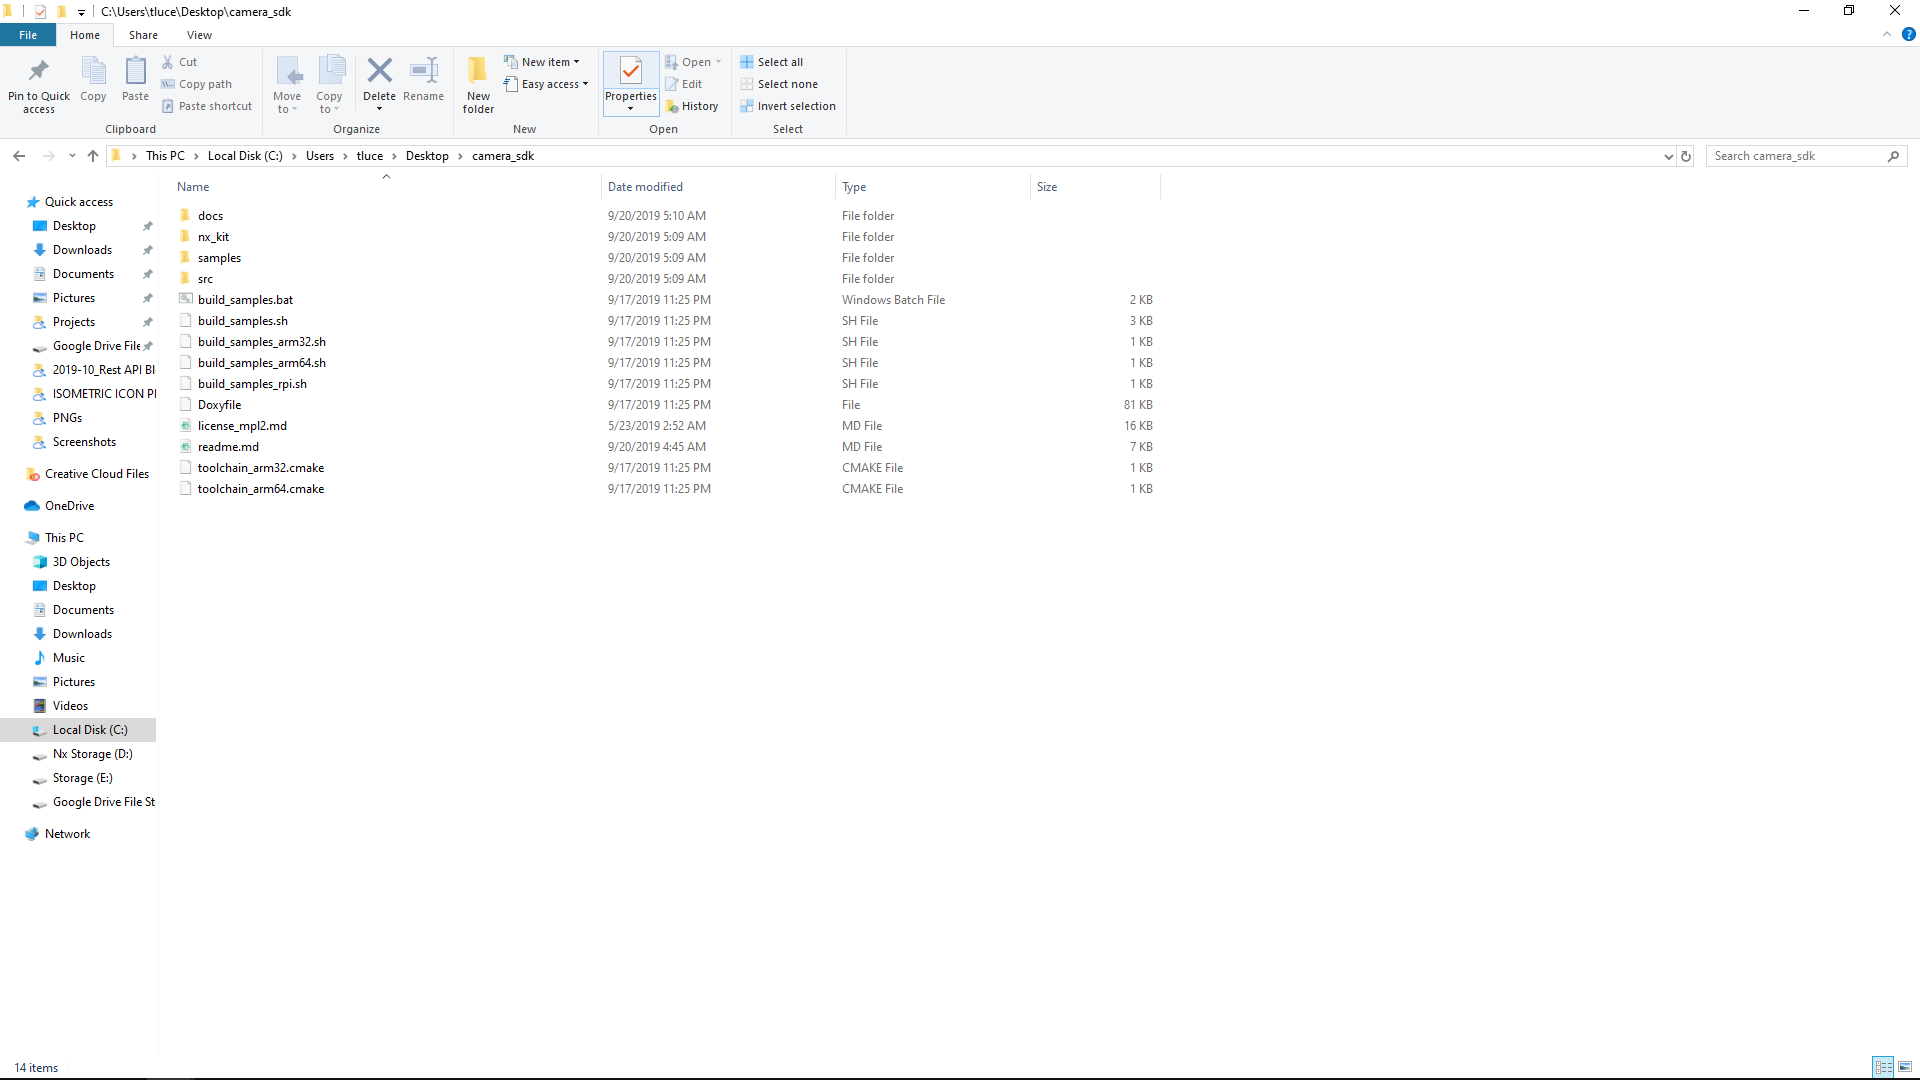Click the Properties icon in ribbon
This screenshot has width=1920, height=1080.
(629, 83)
